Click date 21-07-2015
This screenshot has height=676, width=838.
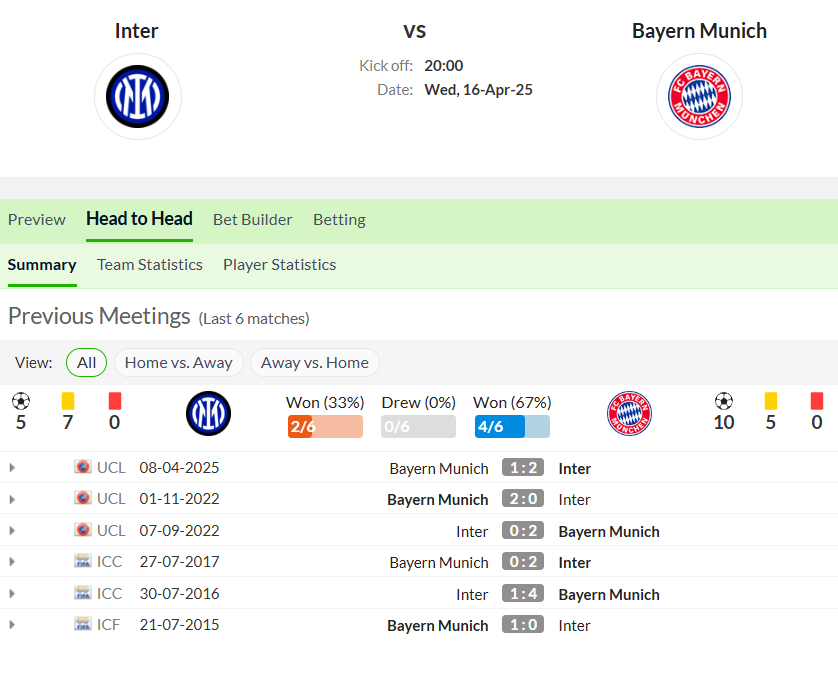[179, 625]
